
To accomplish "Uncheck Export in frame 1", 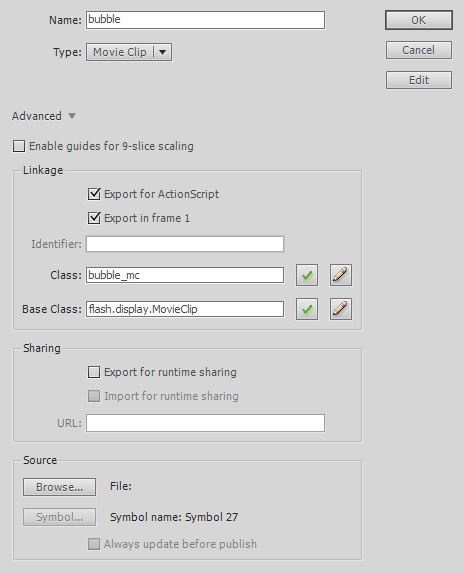I will pos(94,218).
